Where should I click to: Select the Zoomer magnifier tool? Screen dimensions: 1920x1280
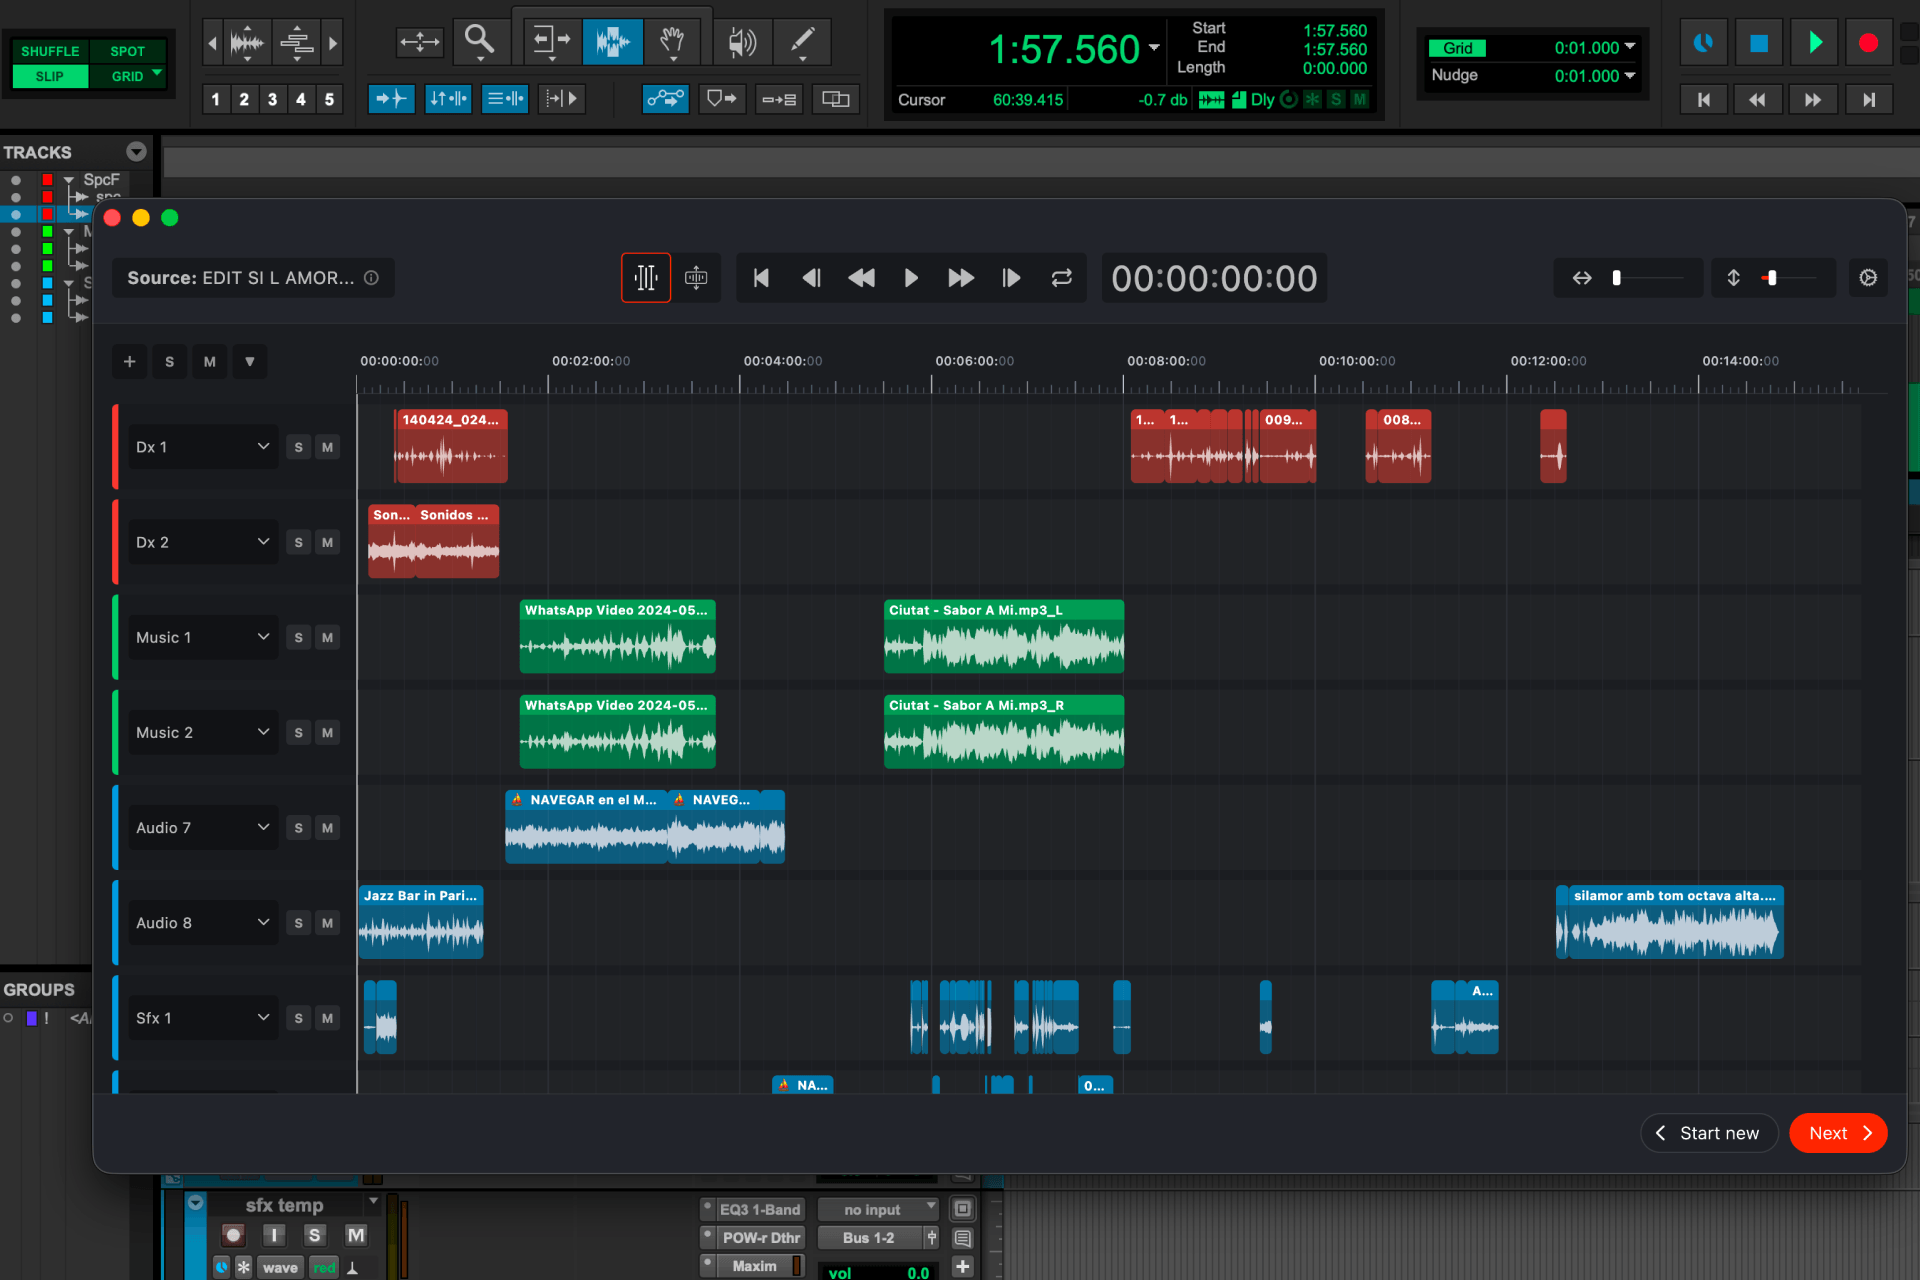[479, 42]
